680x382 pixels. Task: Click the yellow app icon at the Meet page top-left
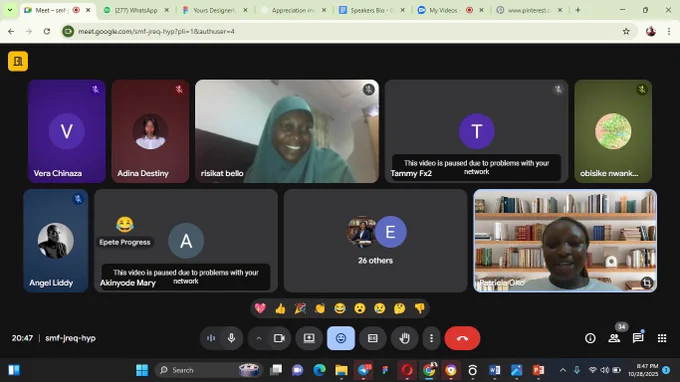(x=18, y=61)
